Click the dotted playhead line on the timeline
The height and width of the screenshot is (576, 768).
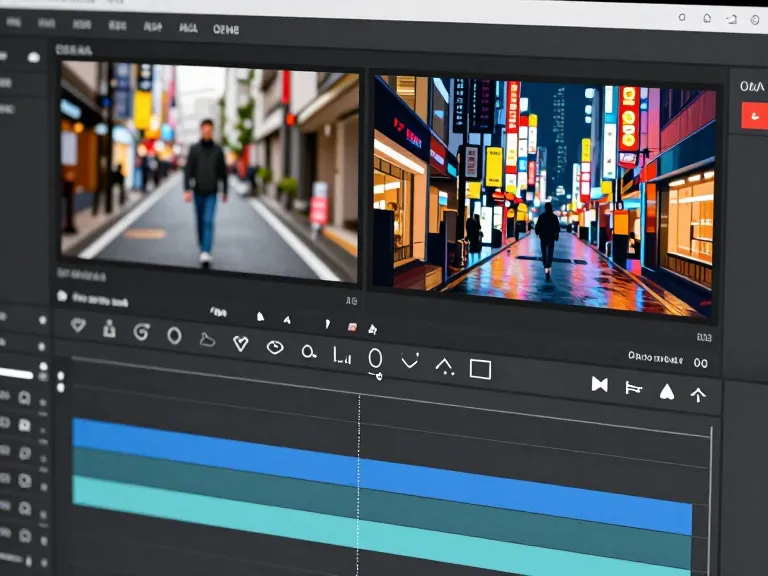click(x=358, y=485)
